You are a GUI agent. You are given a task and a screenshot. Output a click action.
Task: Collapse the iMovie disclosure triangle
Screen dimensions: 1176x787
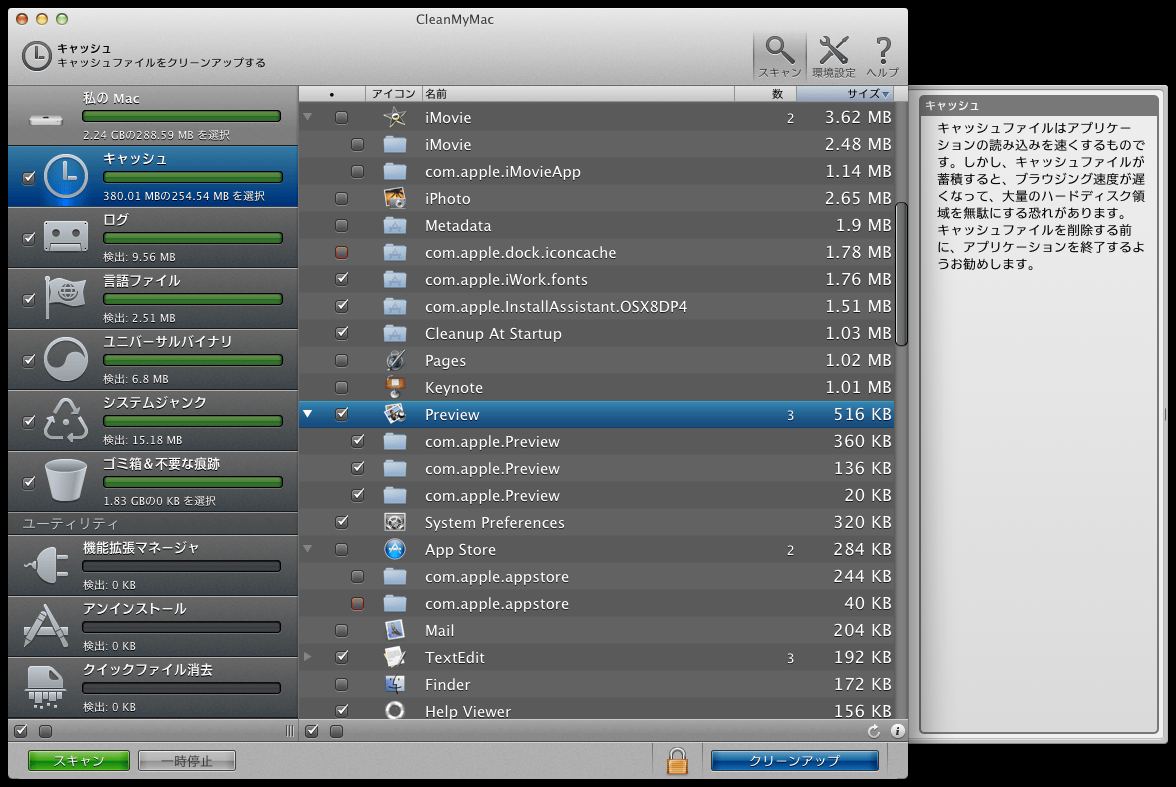click(x=308, y=117)
